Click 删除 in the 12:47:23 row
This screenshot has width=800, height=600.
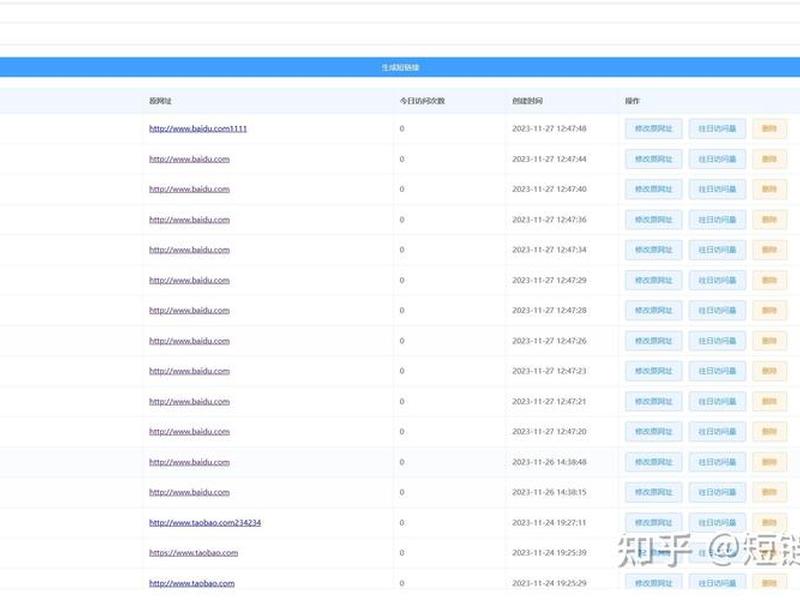pyautogui.click(x=769, y=371)
